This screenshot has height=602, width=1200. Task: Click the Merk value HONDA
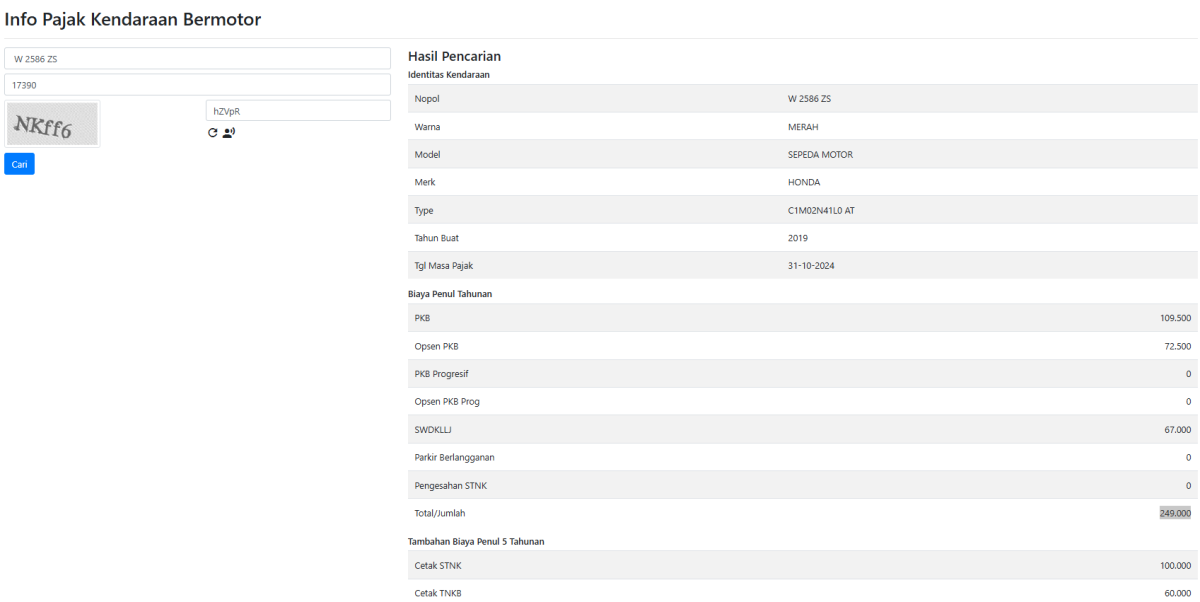[x=803, y=183]
